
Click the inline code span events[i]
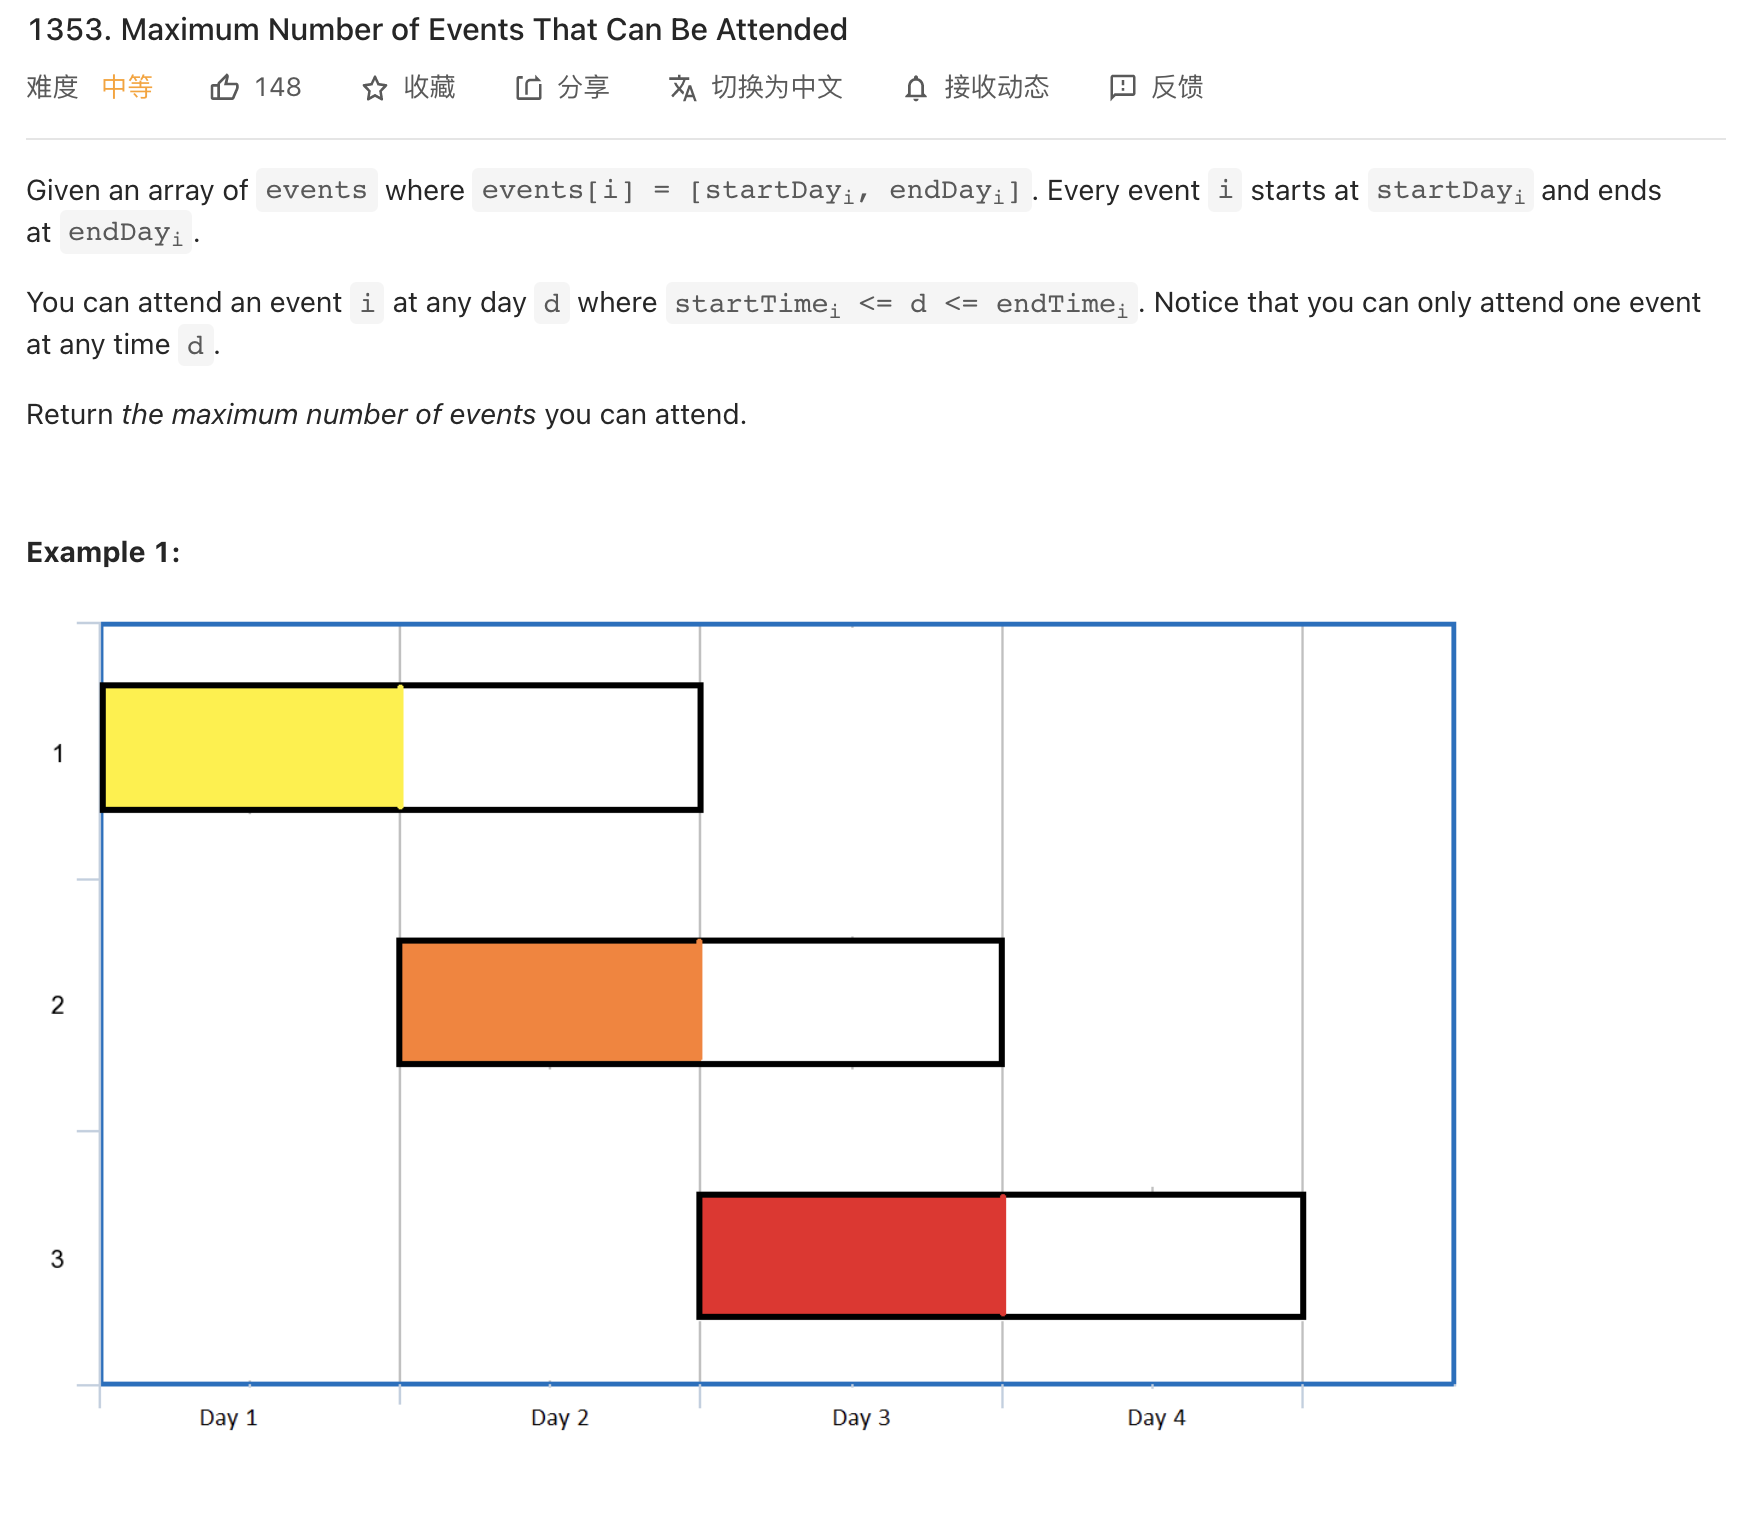click(x=558, y=190)
